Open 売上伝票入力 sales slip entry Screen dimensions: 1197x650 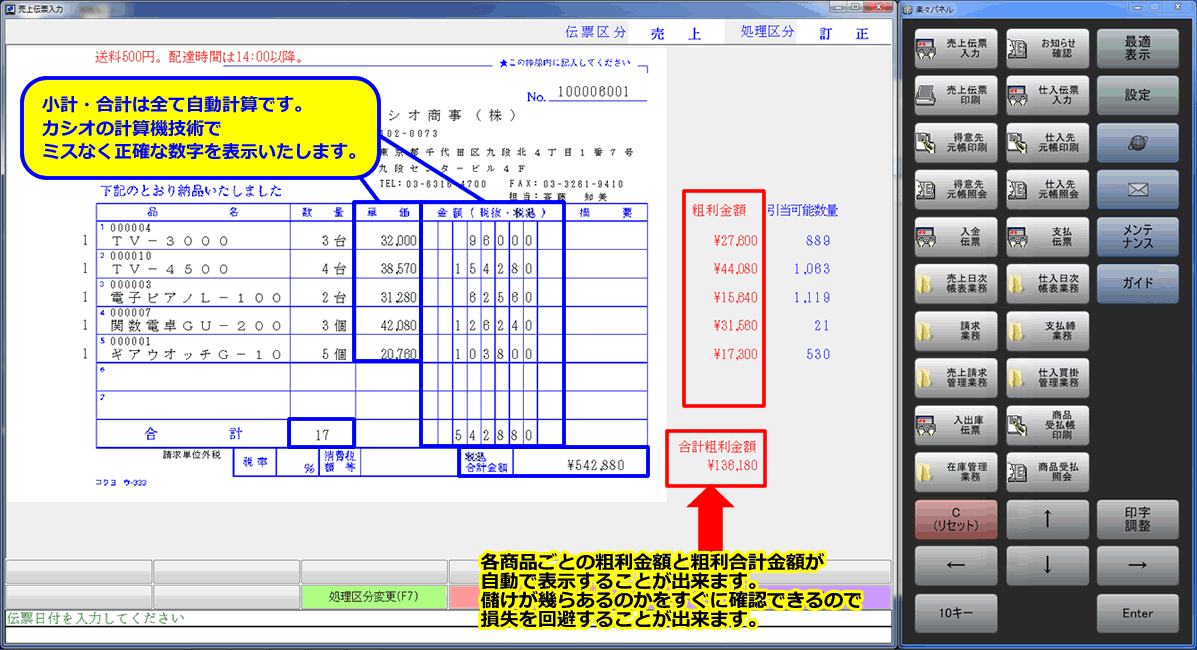(x=955, y=47)
